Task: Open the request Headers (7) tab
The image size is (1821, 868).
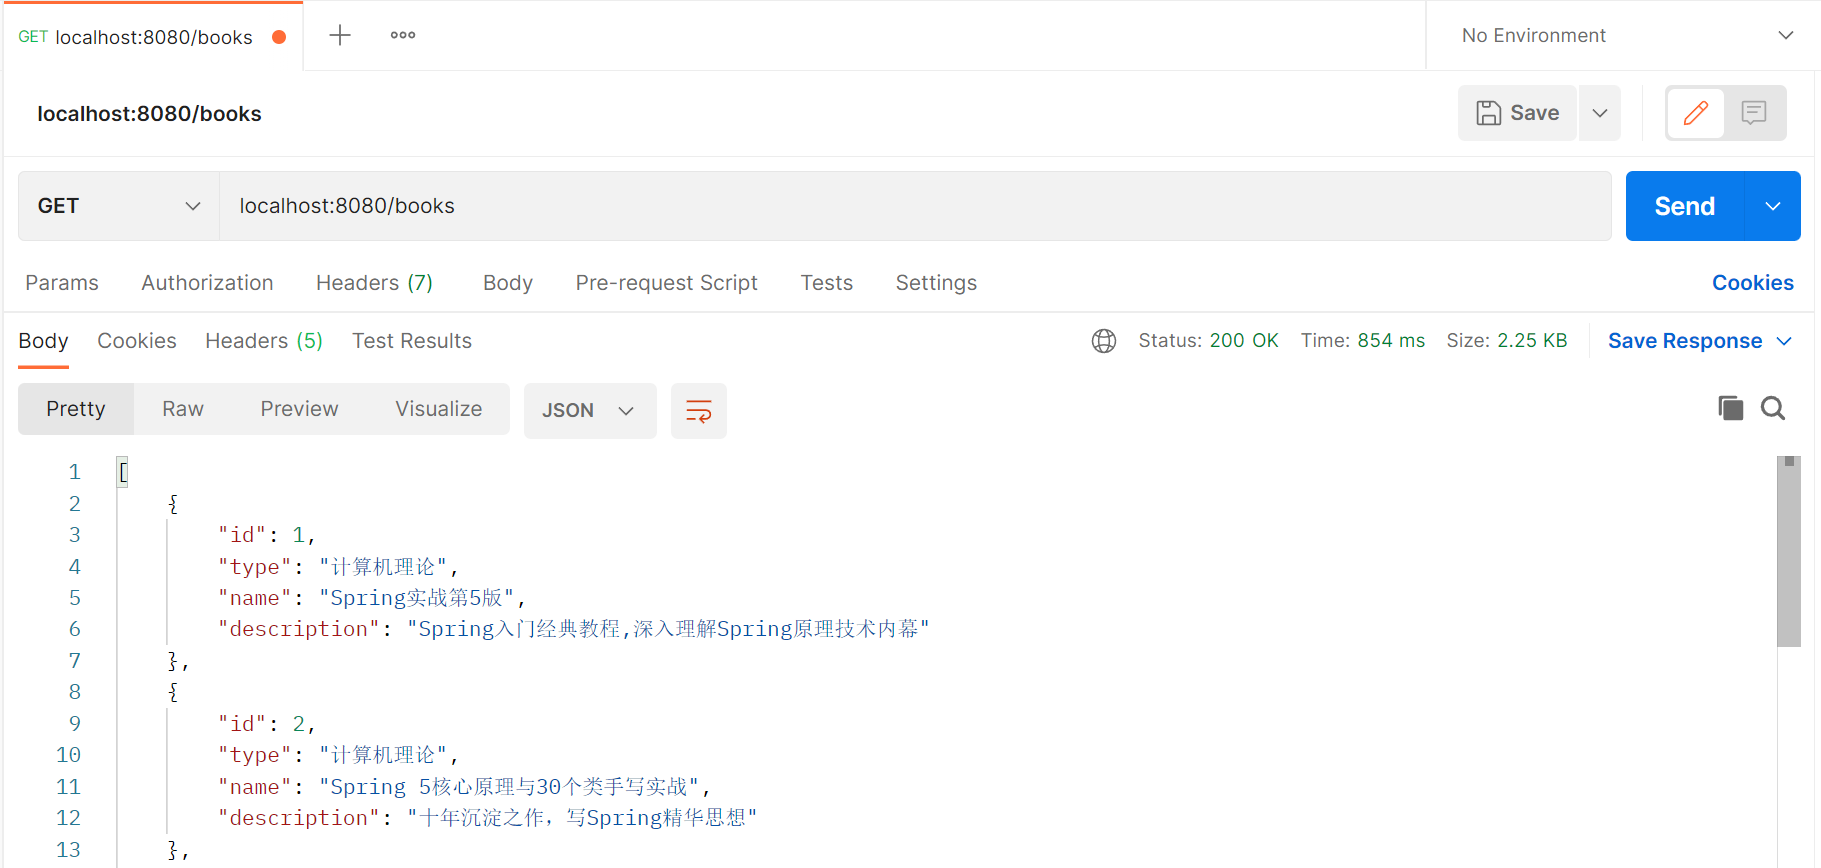Action: click(x=374, y=283)
